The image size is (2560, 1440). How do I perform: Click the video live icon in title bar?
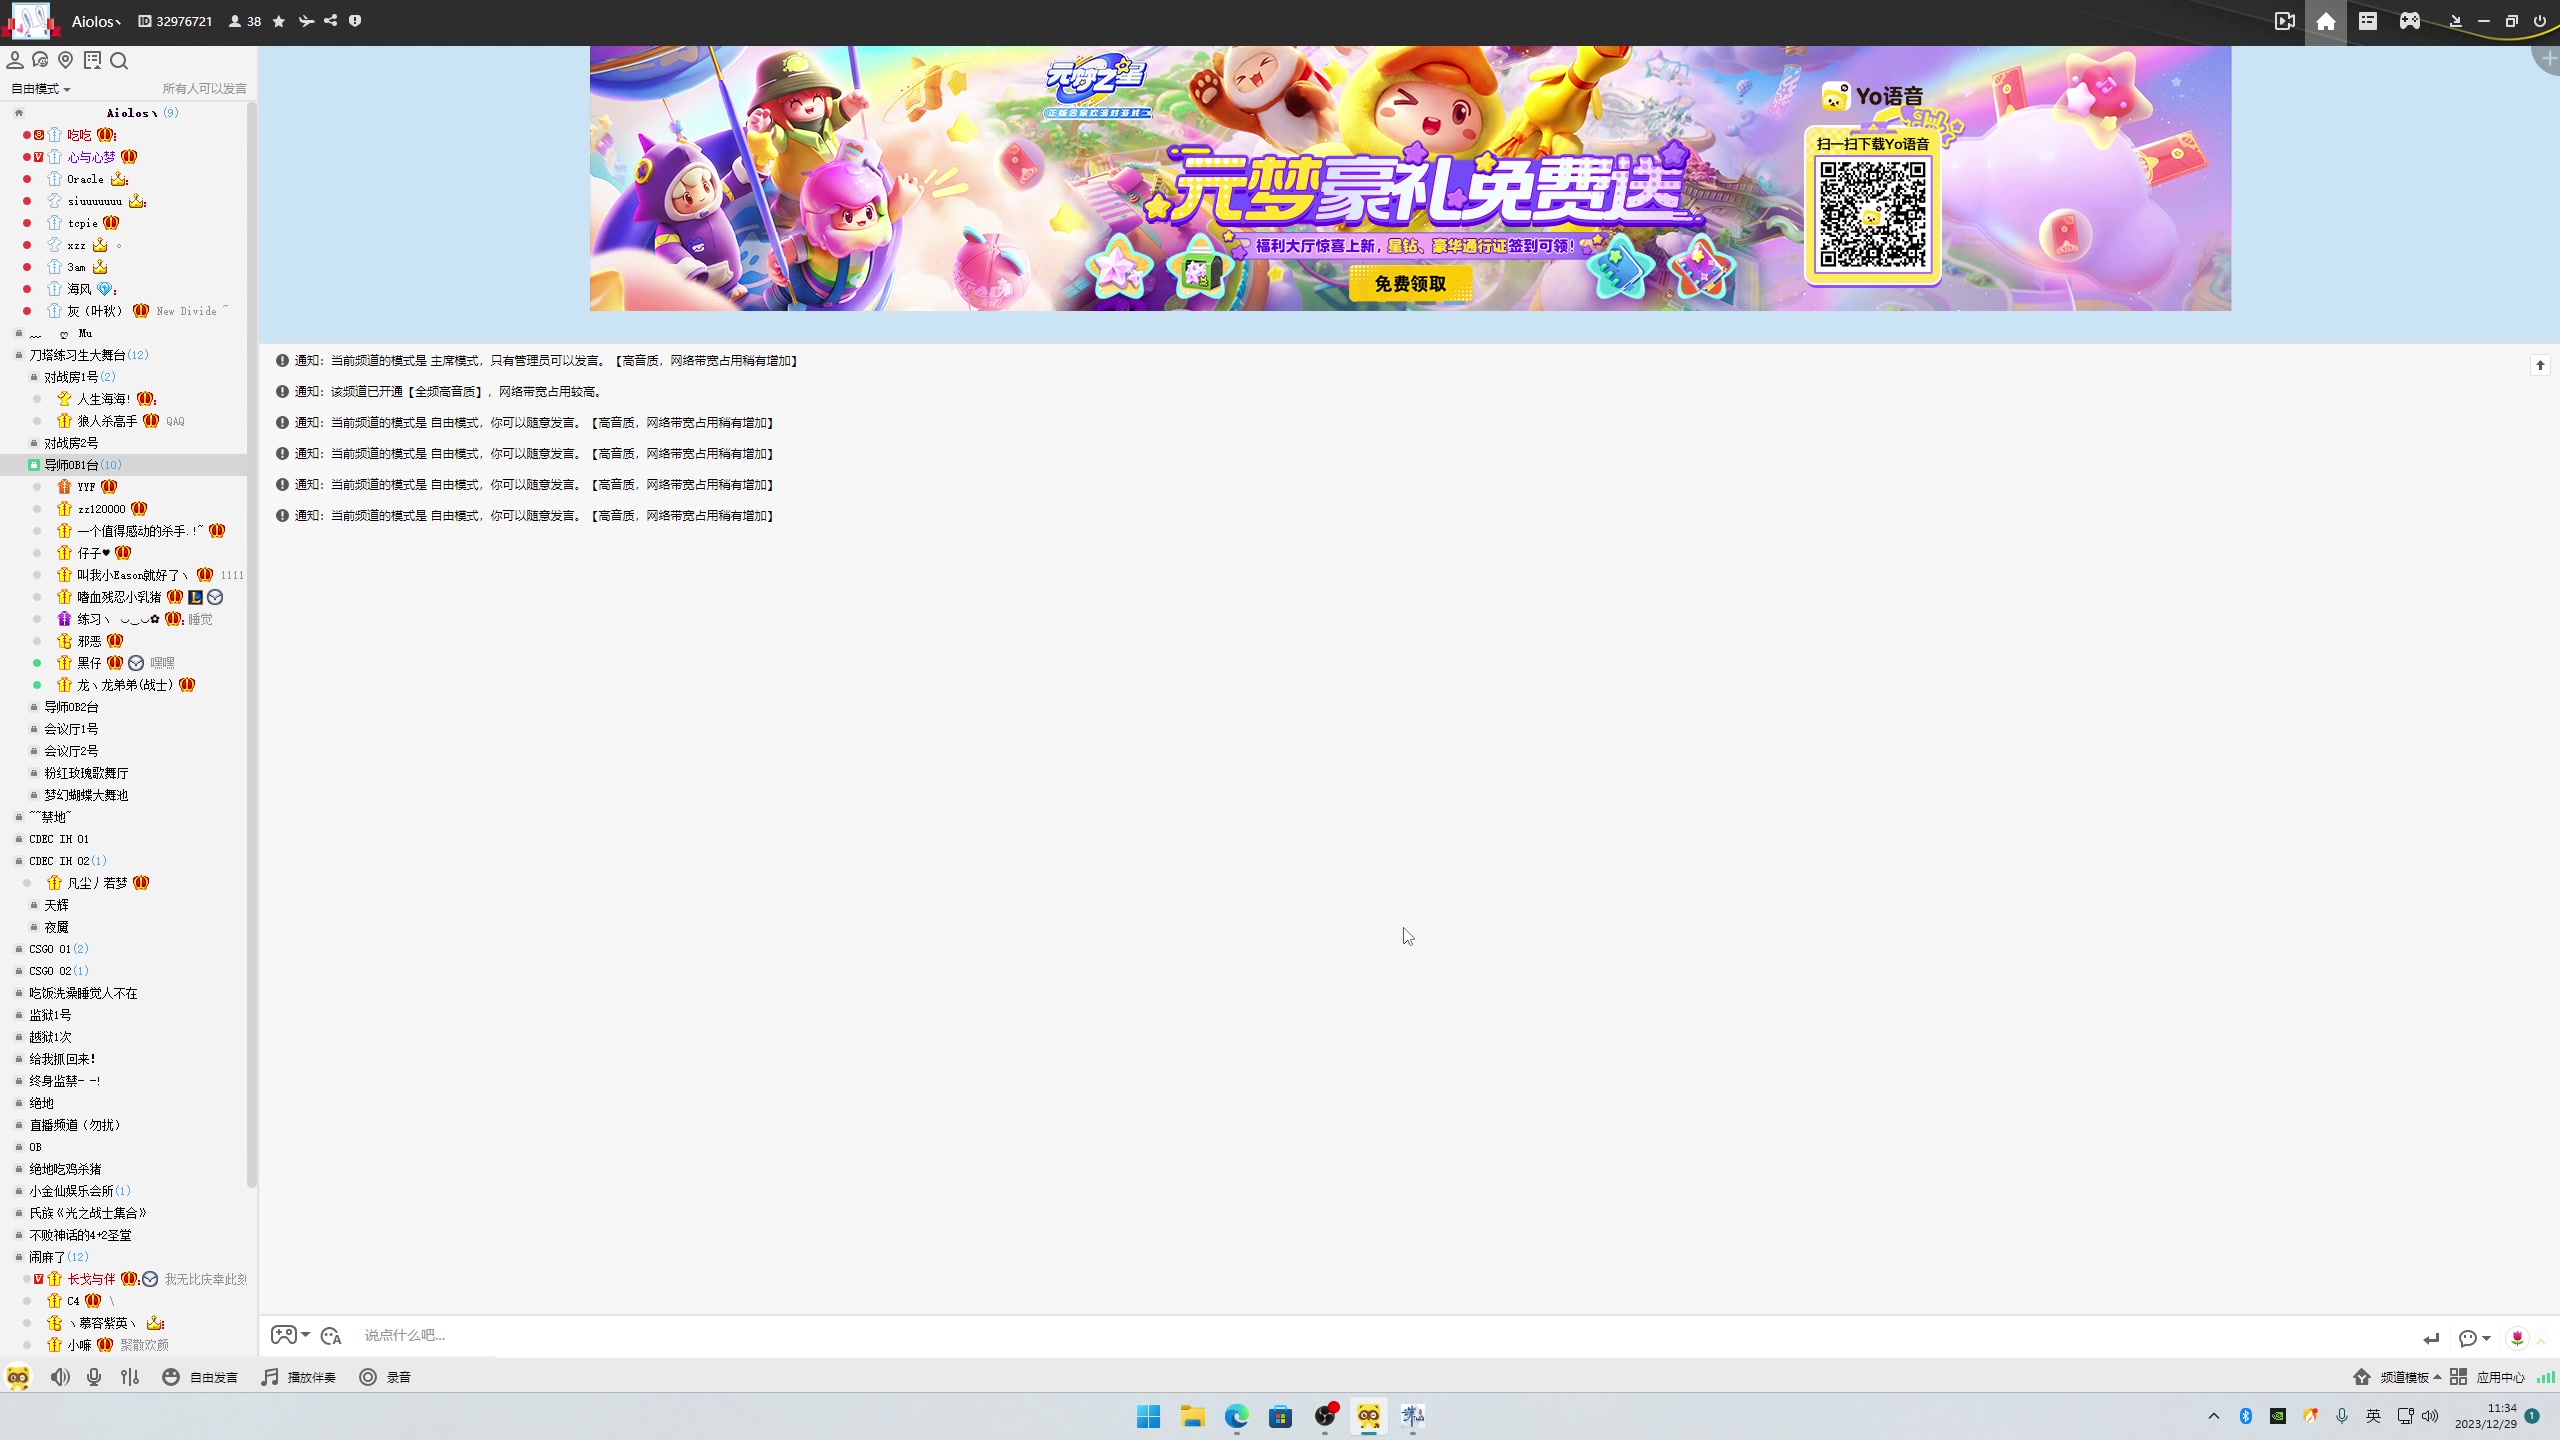coord(2285,21)
